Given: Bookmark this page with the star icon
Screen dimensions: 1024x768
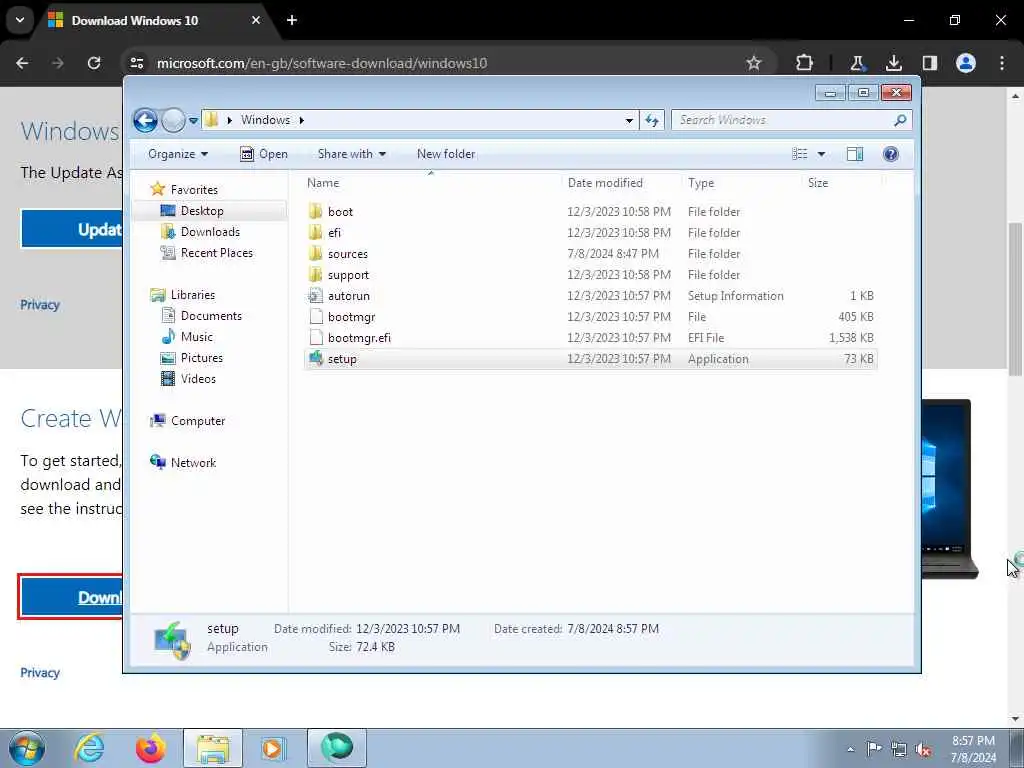Looking at the screenshot, I should (x=754, y=63).
